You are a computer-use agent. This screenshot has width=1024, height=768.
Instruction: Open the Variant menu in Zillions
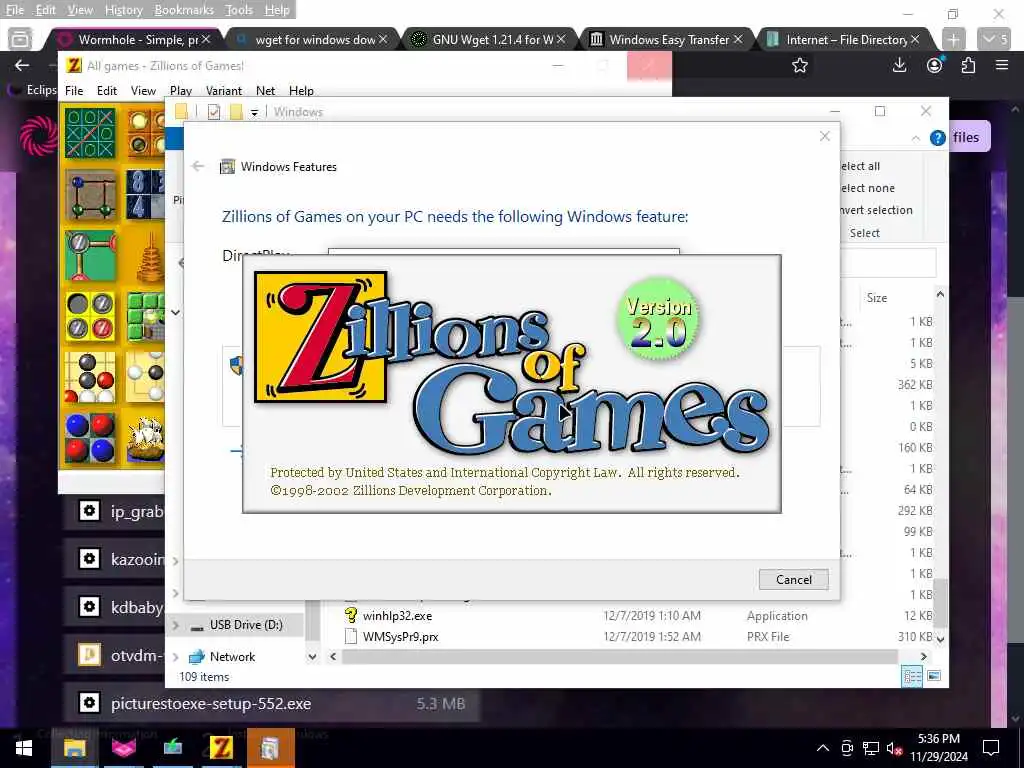click(x=224, y=91)
